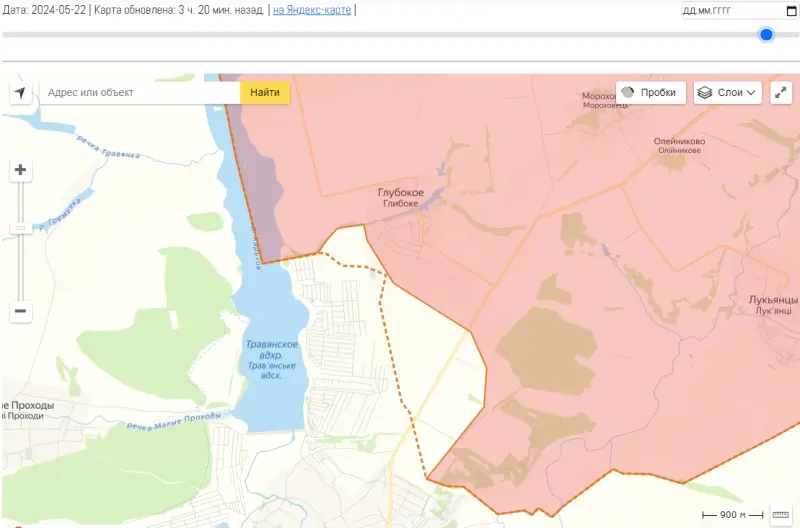Click the 900 м map scale indicator
The height and width of the screenshot is (528, 800).
733,514
